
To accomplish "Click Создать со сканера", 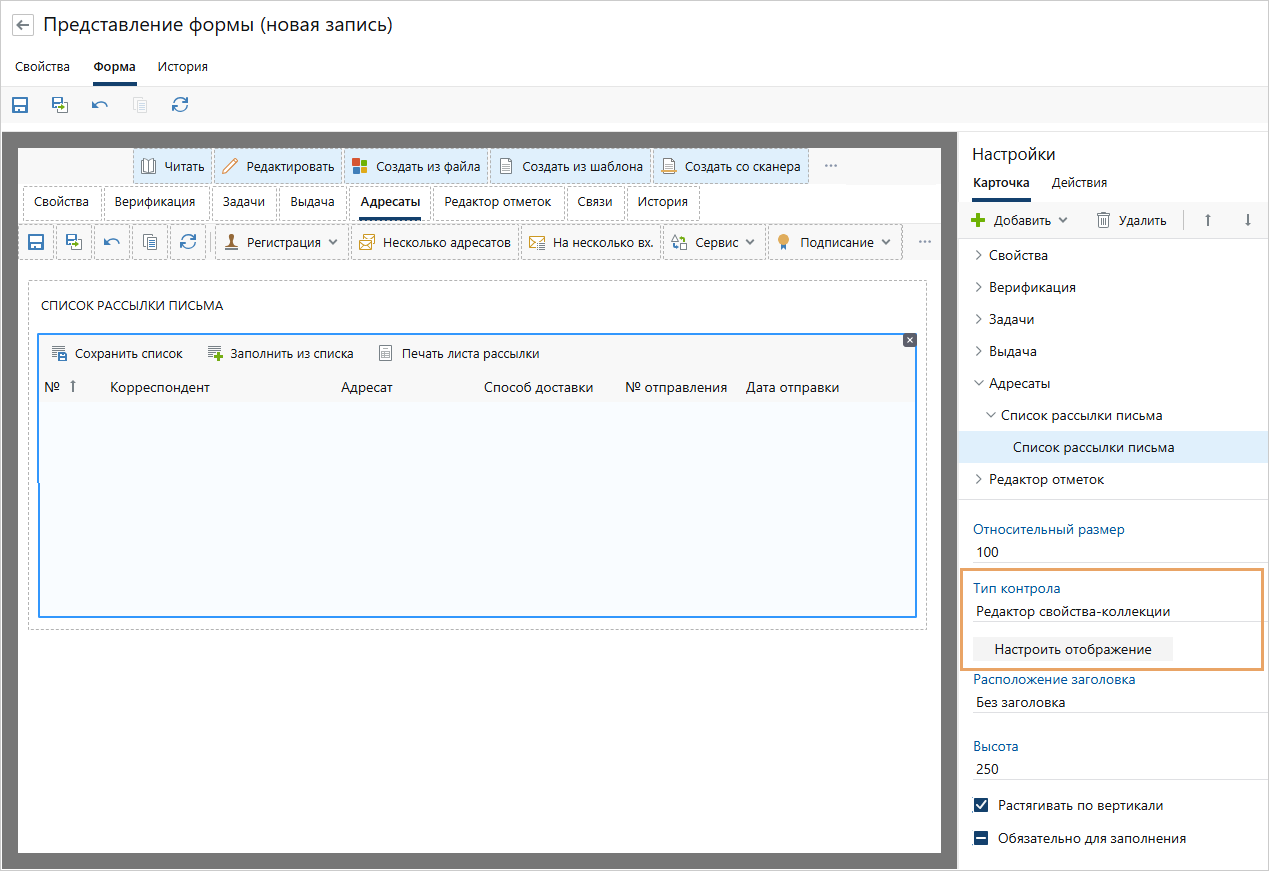I will (731, 166).
